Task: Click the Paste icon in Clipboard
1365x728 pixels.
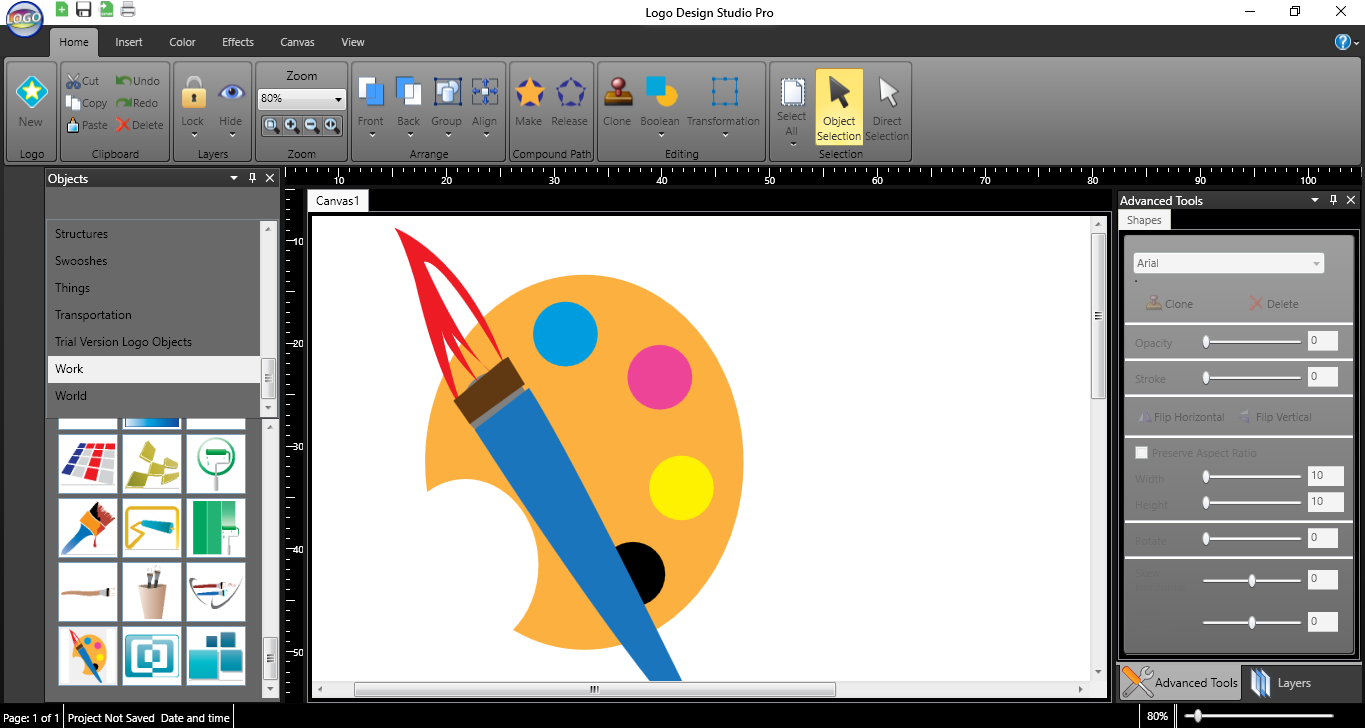Action: point(73,125)
